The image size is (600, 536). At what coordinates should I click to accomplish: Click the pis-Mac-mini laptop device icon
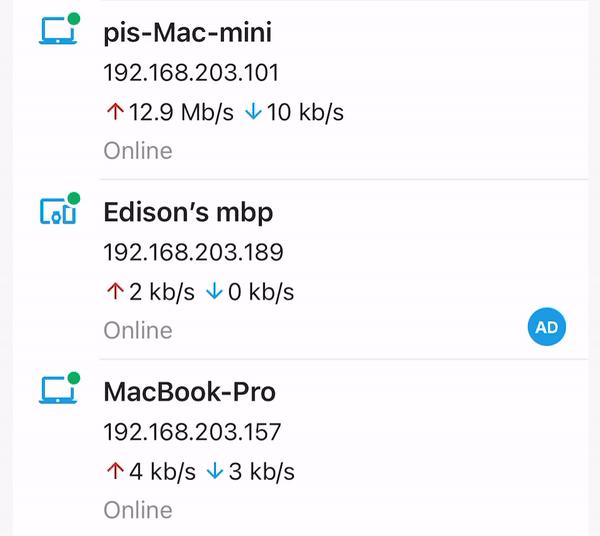tap(59, 31)
